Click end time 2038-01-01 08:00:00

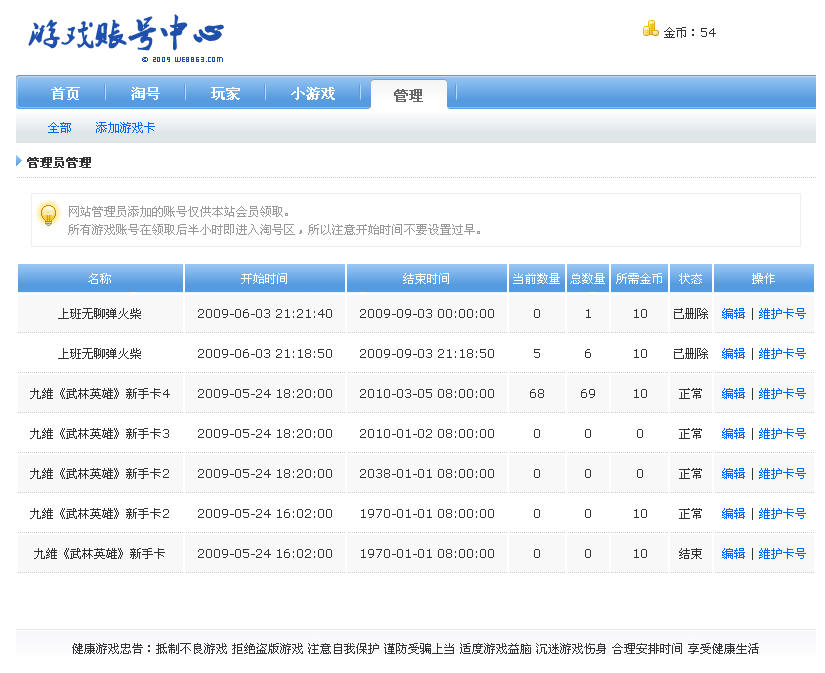[x=427, y=474]
